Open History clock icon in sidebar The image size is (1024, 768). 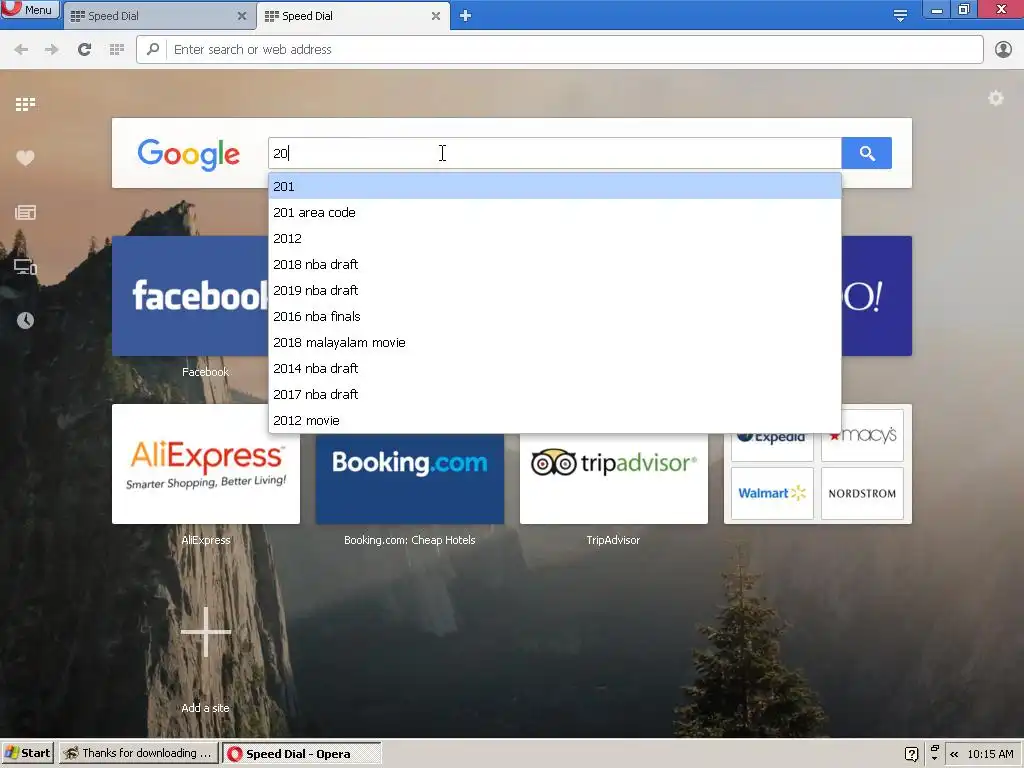[x=25, y=321]
